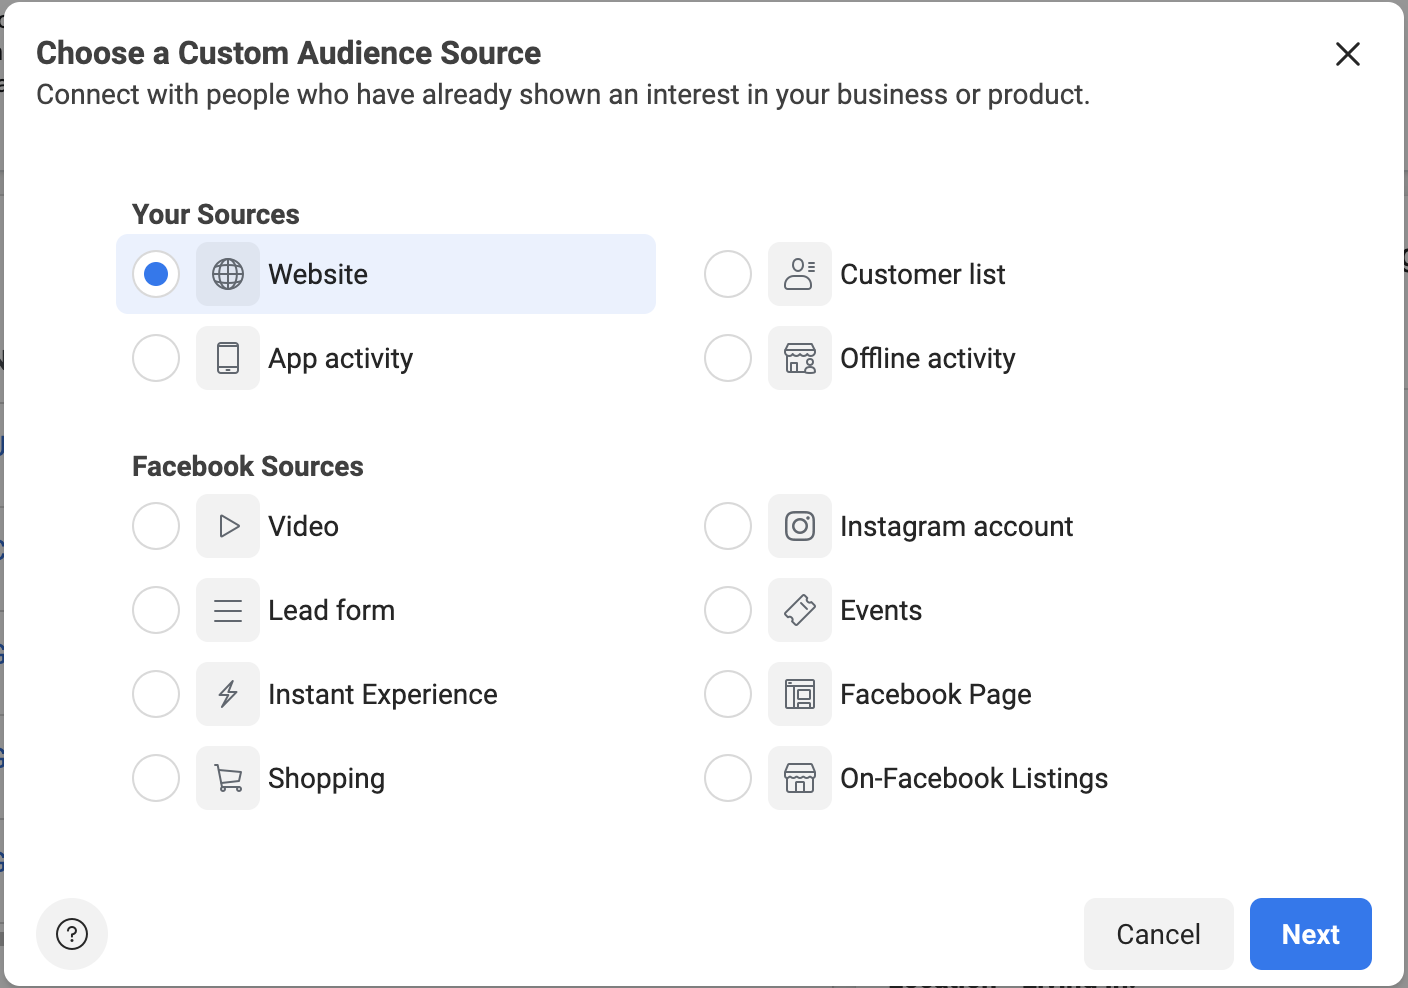The width and height of the screenshot is (1408, 988).
Task: Select the Video radio button
Action: click(x=156, y=526)
